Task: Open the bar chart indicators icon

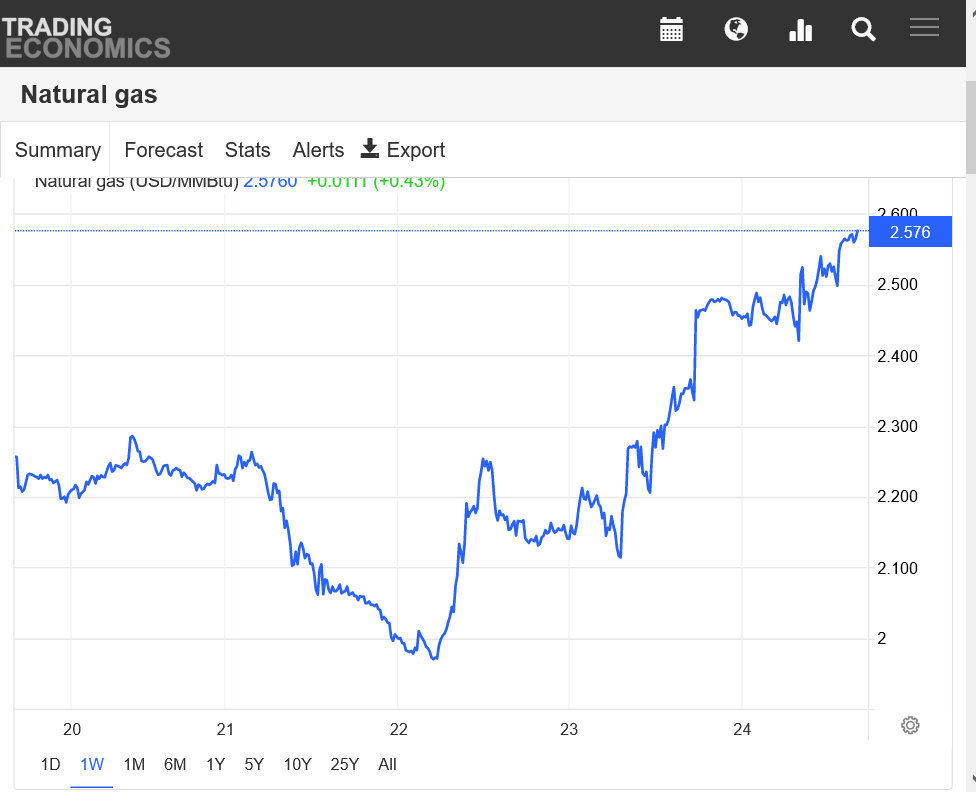Action: pos(800,30)
